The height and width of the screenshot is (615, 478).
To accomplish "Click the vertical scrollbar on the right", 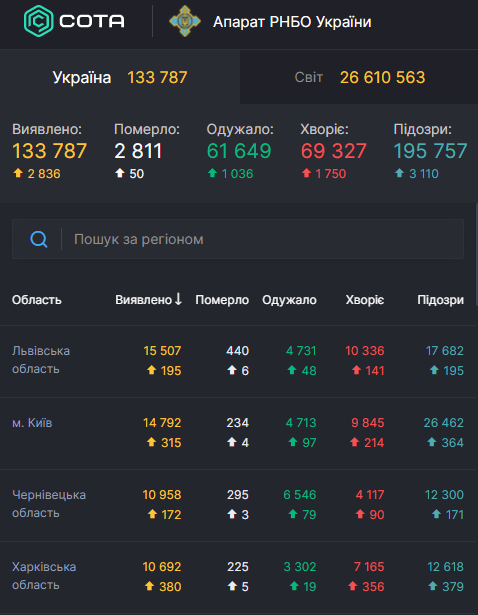I will coord(476,255).
